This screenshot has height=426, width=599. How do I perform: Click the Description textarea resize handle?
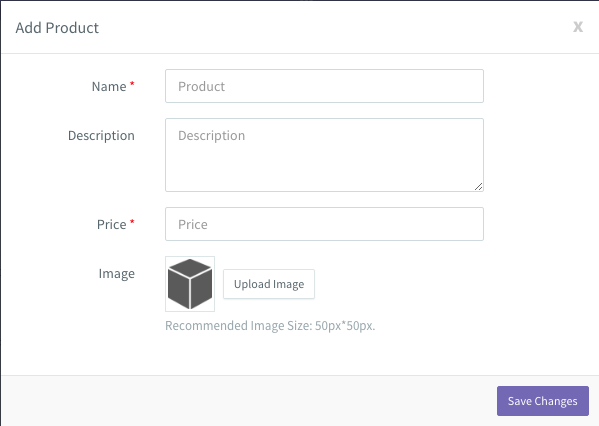point(478,186)
